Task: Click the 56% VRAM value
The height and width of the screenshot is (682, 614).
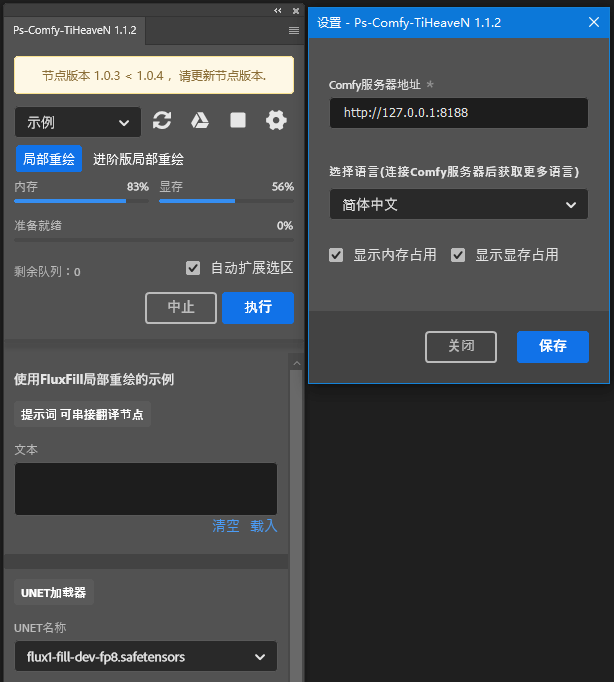Action: pos(283,187)
